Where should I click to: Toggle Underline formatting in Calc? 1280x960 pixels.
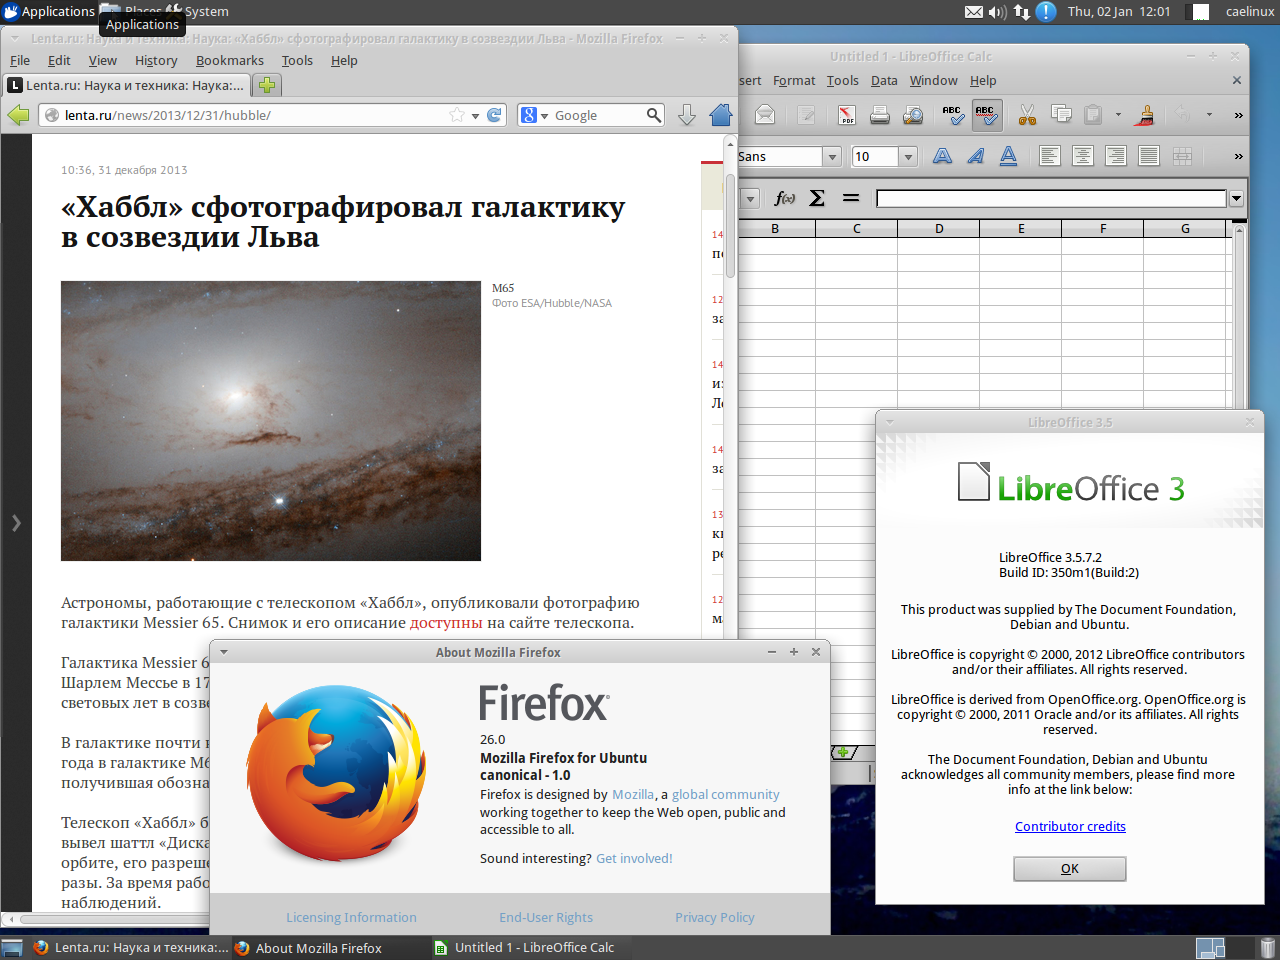tap(1008, 156)
